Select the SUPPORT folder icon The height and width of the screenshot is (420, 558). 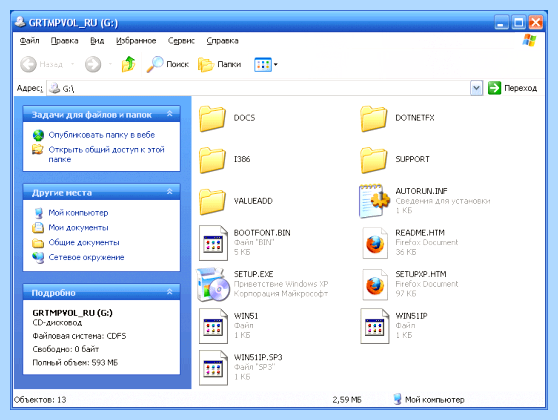pyautogui.click(x=374, y=160)
